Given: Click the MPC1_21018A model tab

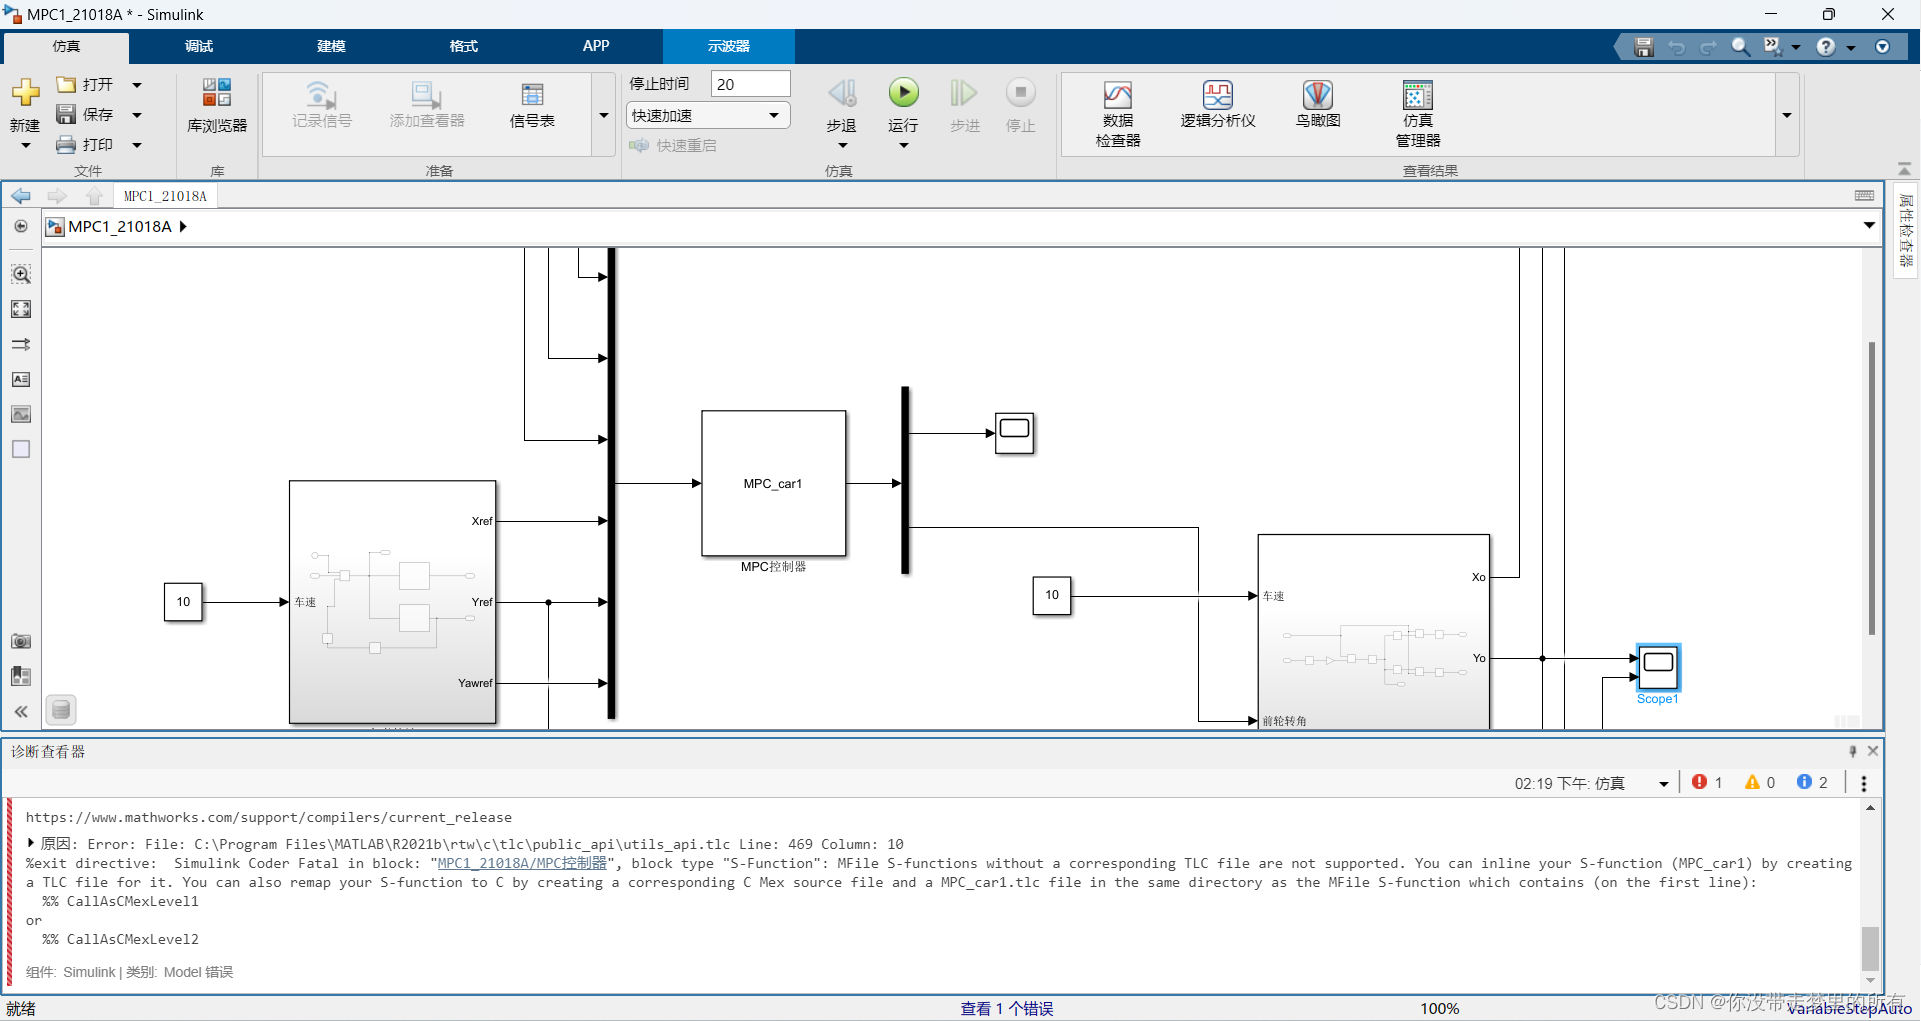Looking at the screenshot, I should pyautogui.click(x=165, y=196).
